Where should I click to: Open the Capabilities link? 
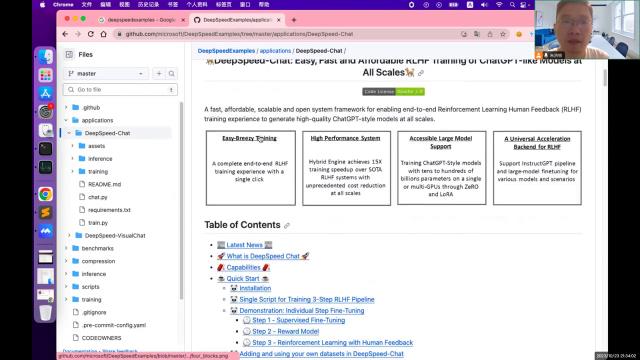(243, 267)
